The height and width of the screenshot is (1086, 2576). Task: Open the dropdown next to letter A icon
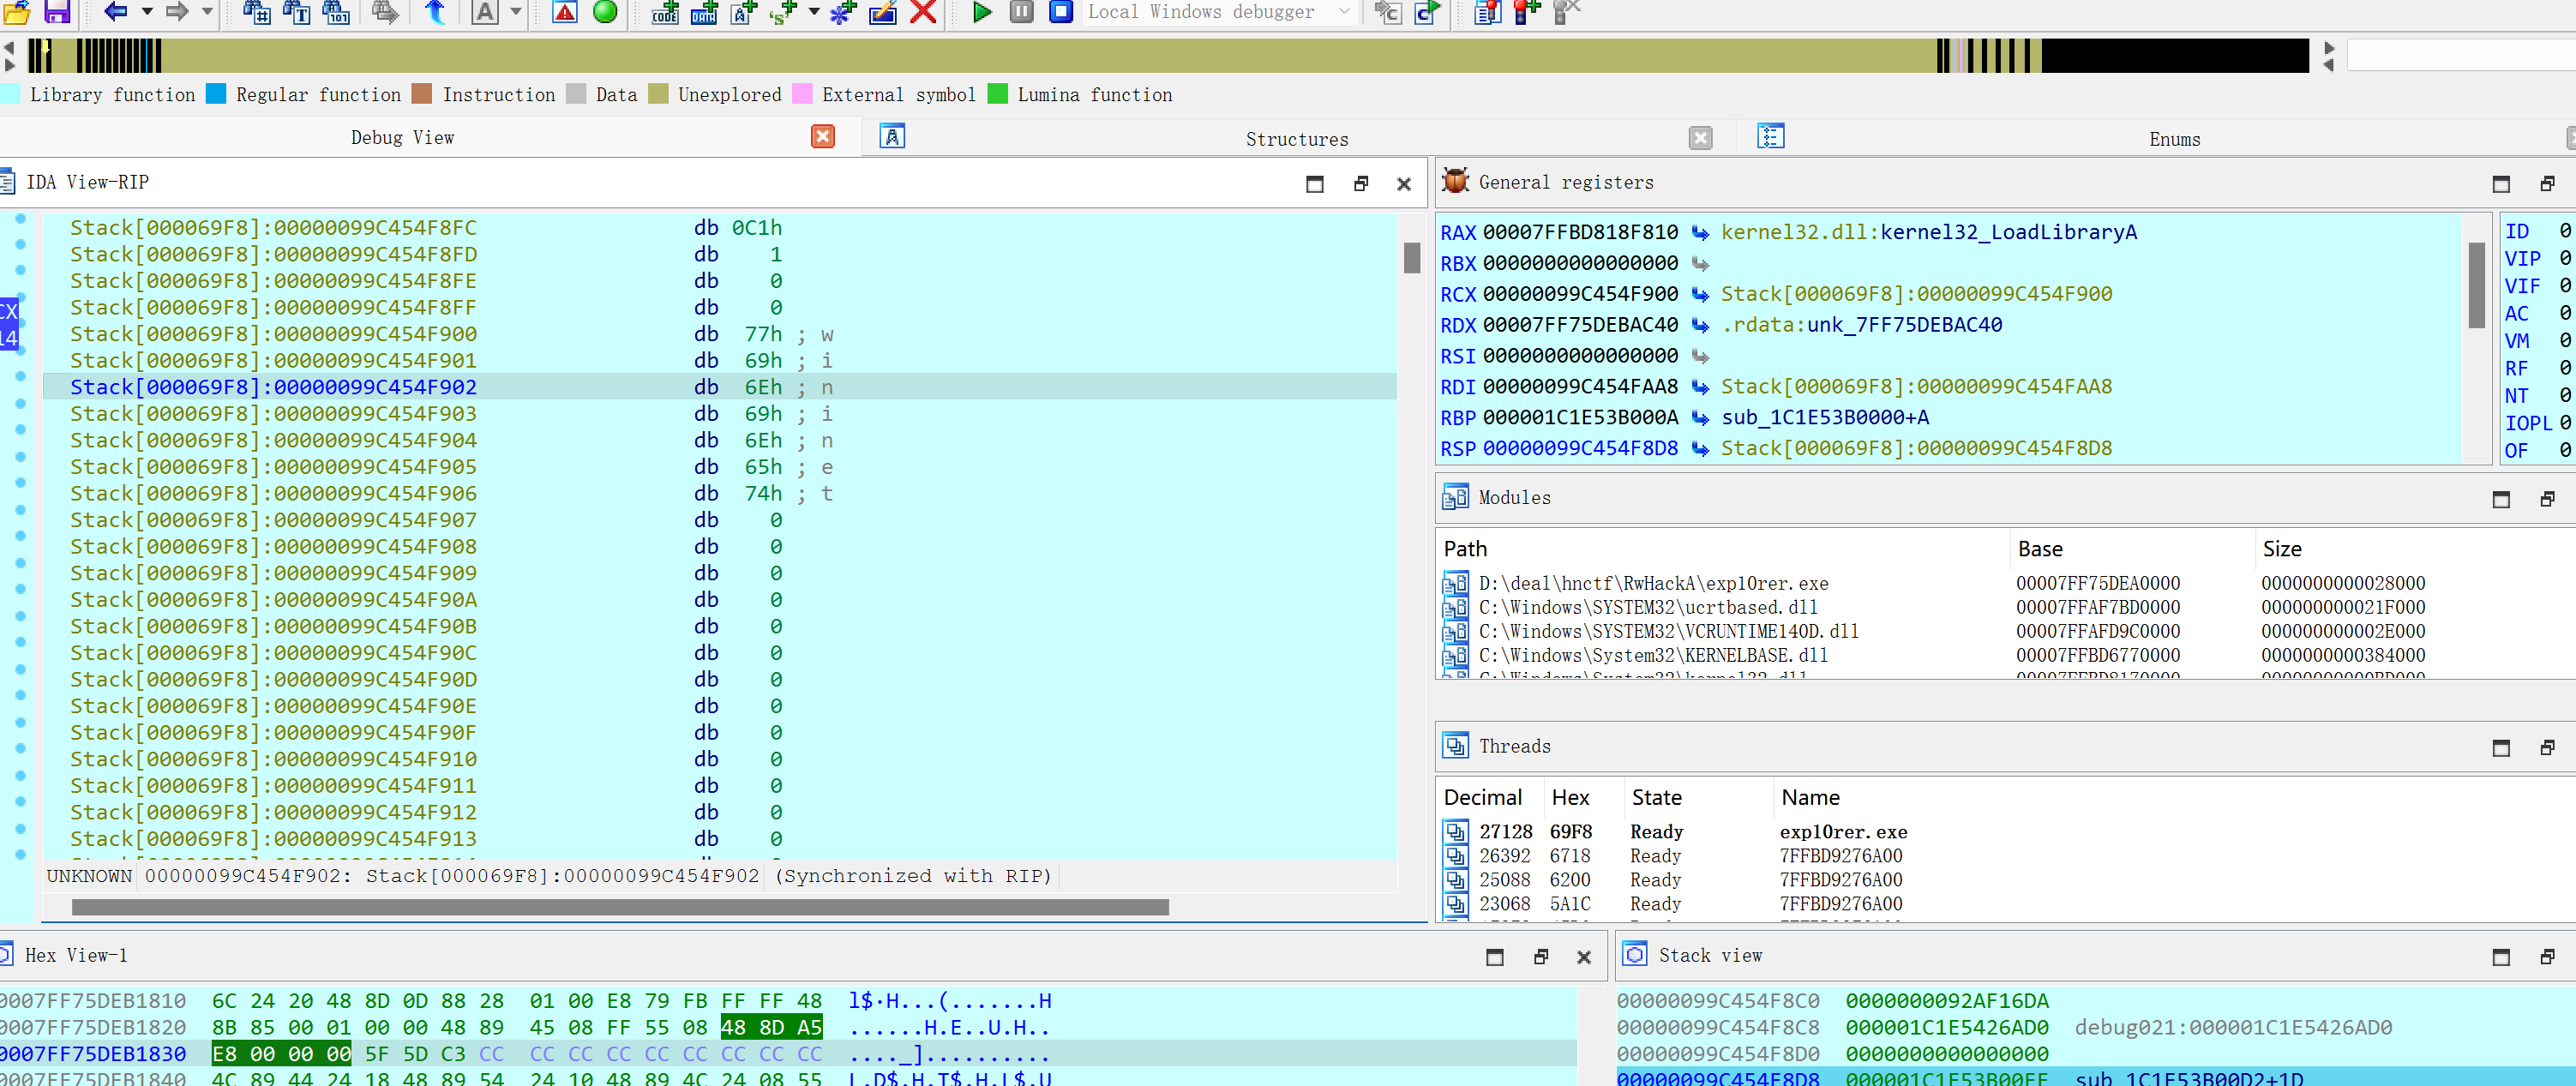tap(516, 11)
